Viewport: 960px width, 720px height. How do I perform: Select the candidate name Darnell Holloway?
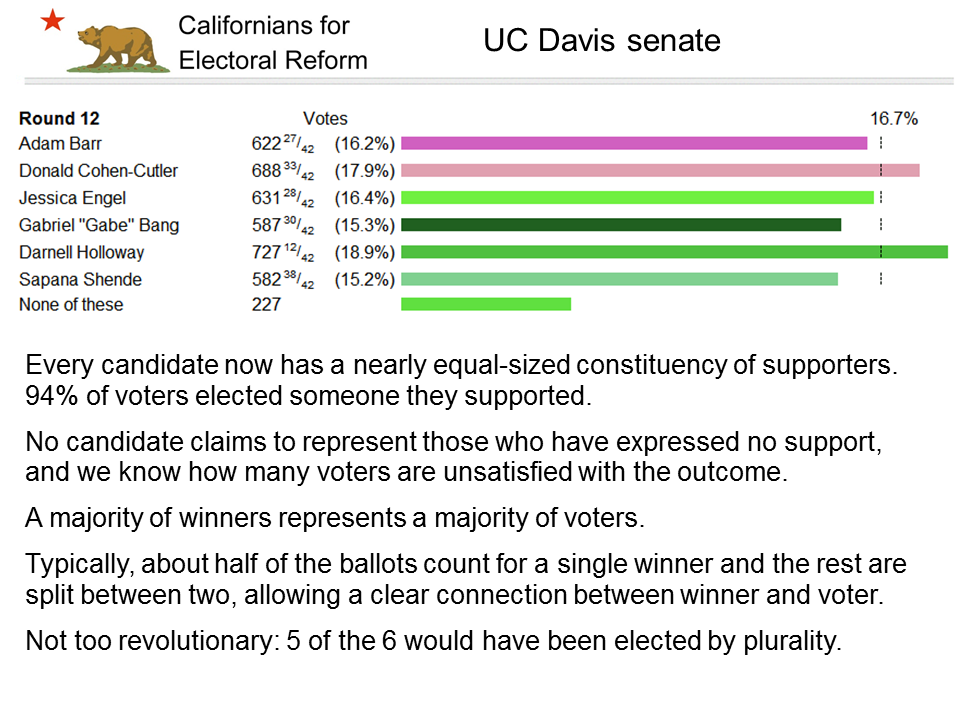(x=81, y=252)
